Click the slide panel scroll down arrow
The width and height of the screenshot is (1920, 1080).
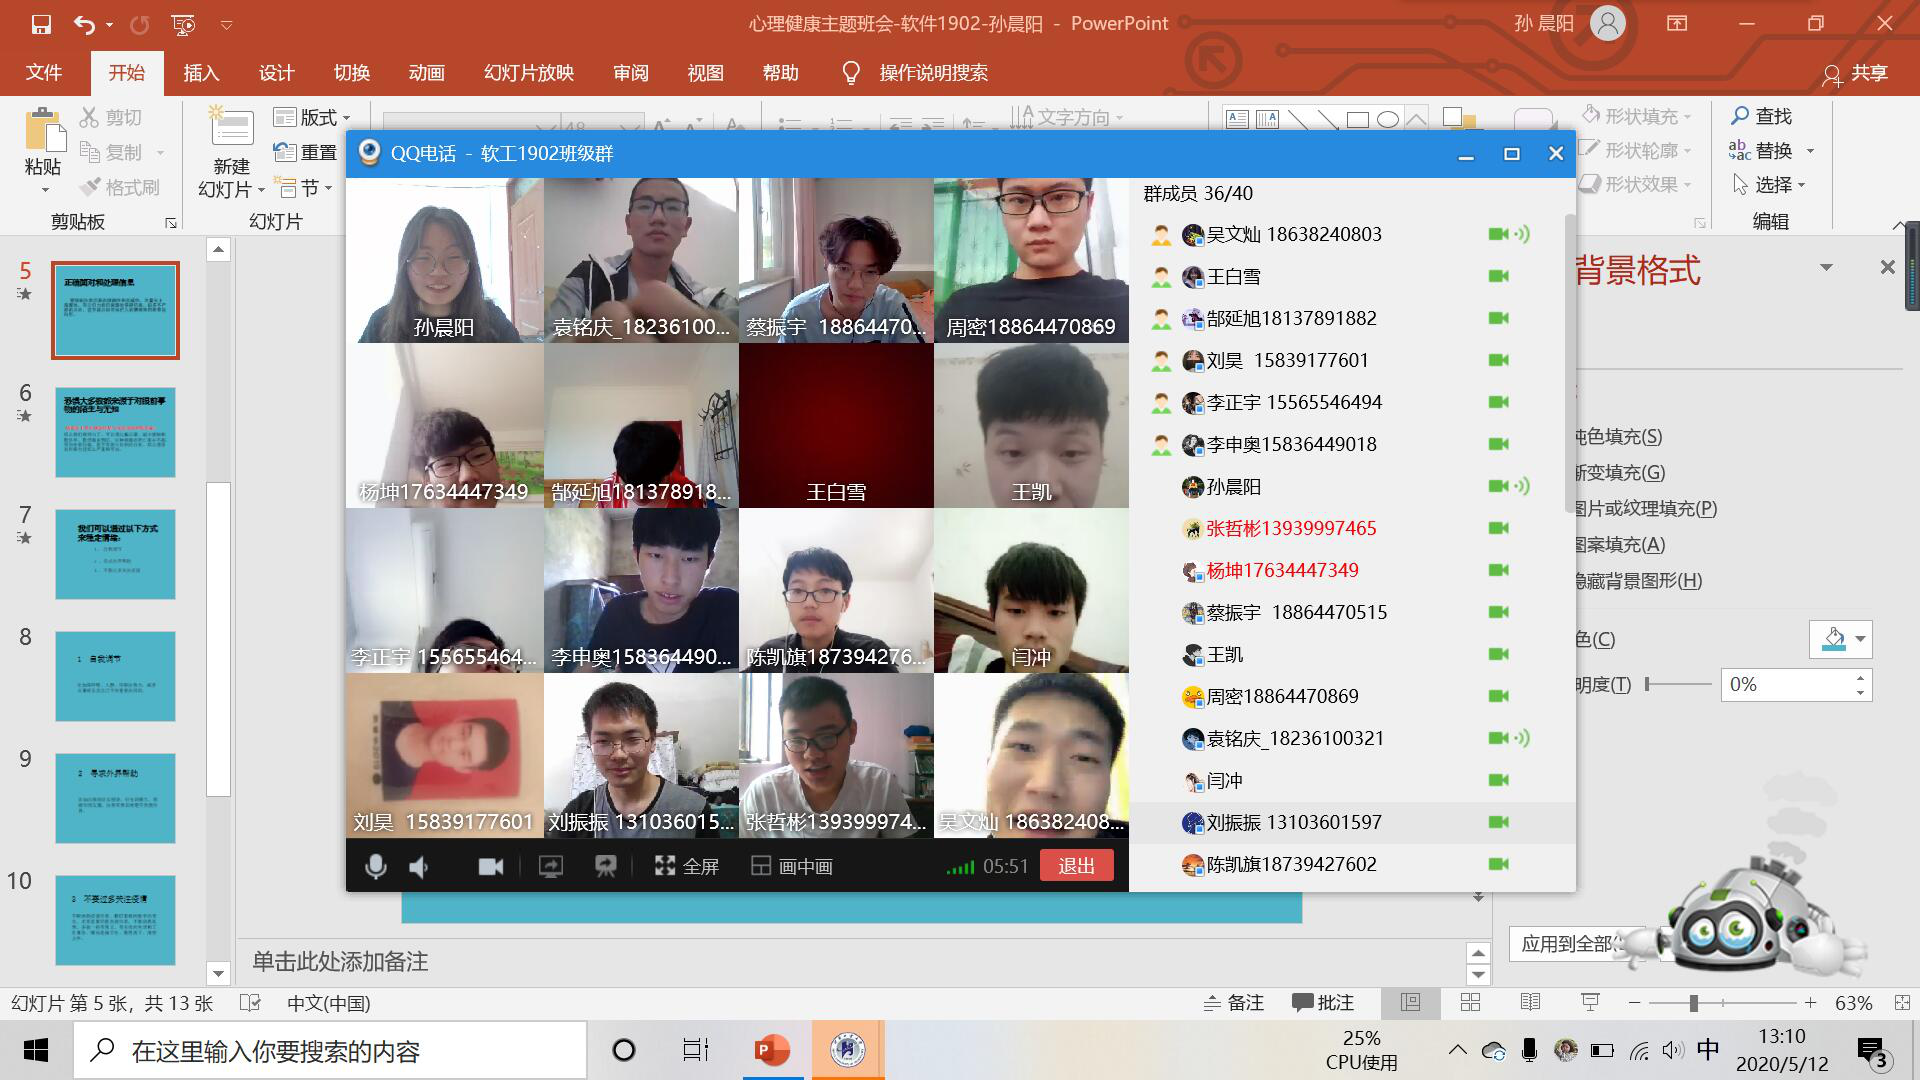pos(218,973)
